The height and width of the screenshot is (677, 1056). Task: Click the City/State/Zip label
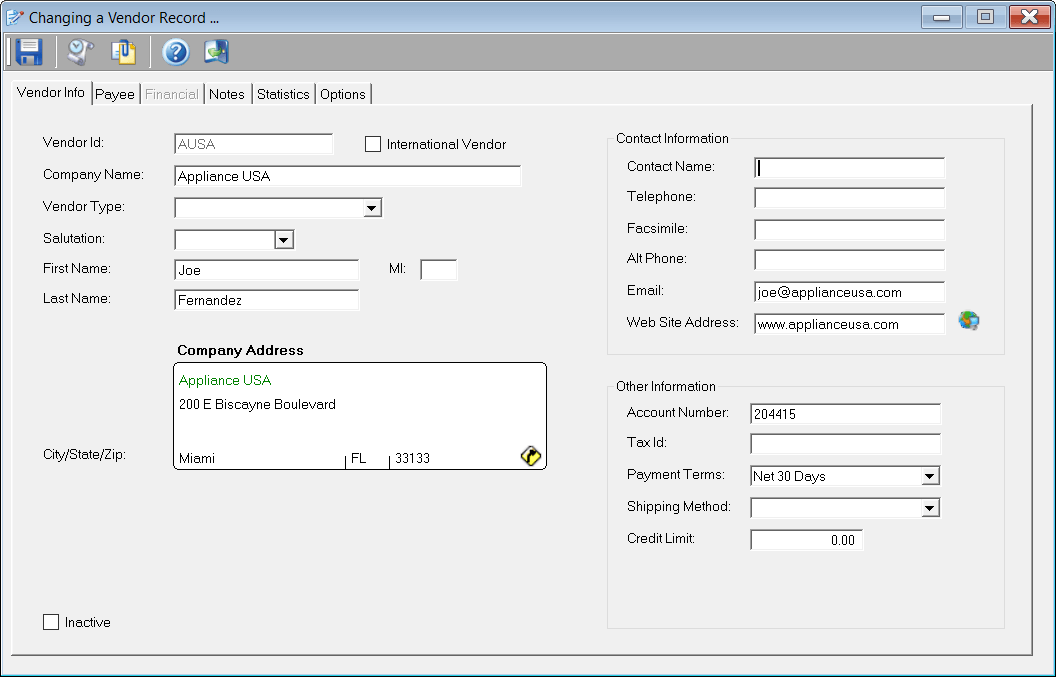pyautogui.click(x=84, y=455)
